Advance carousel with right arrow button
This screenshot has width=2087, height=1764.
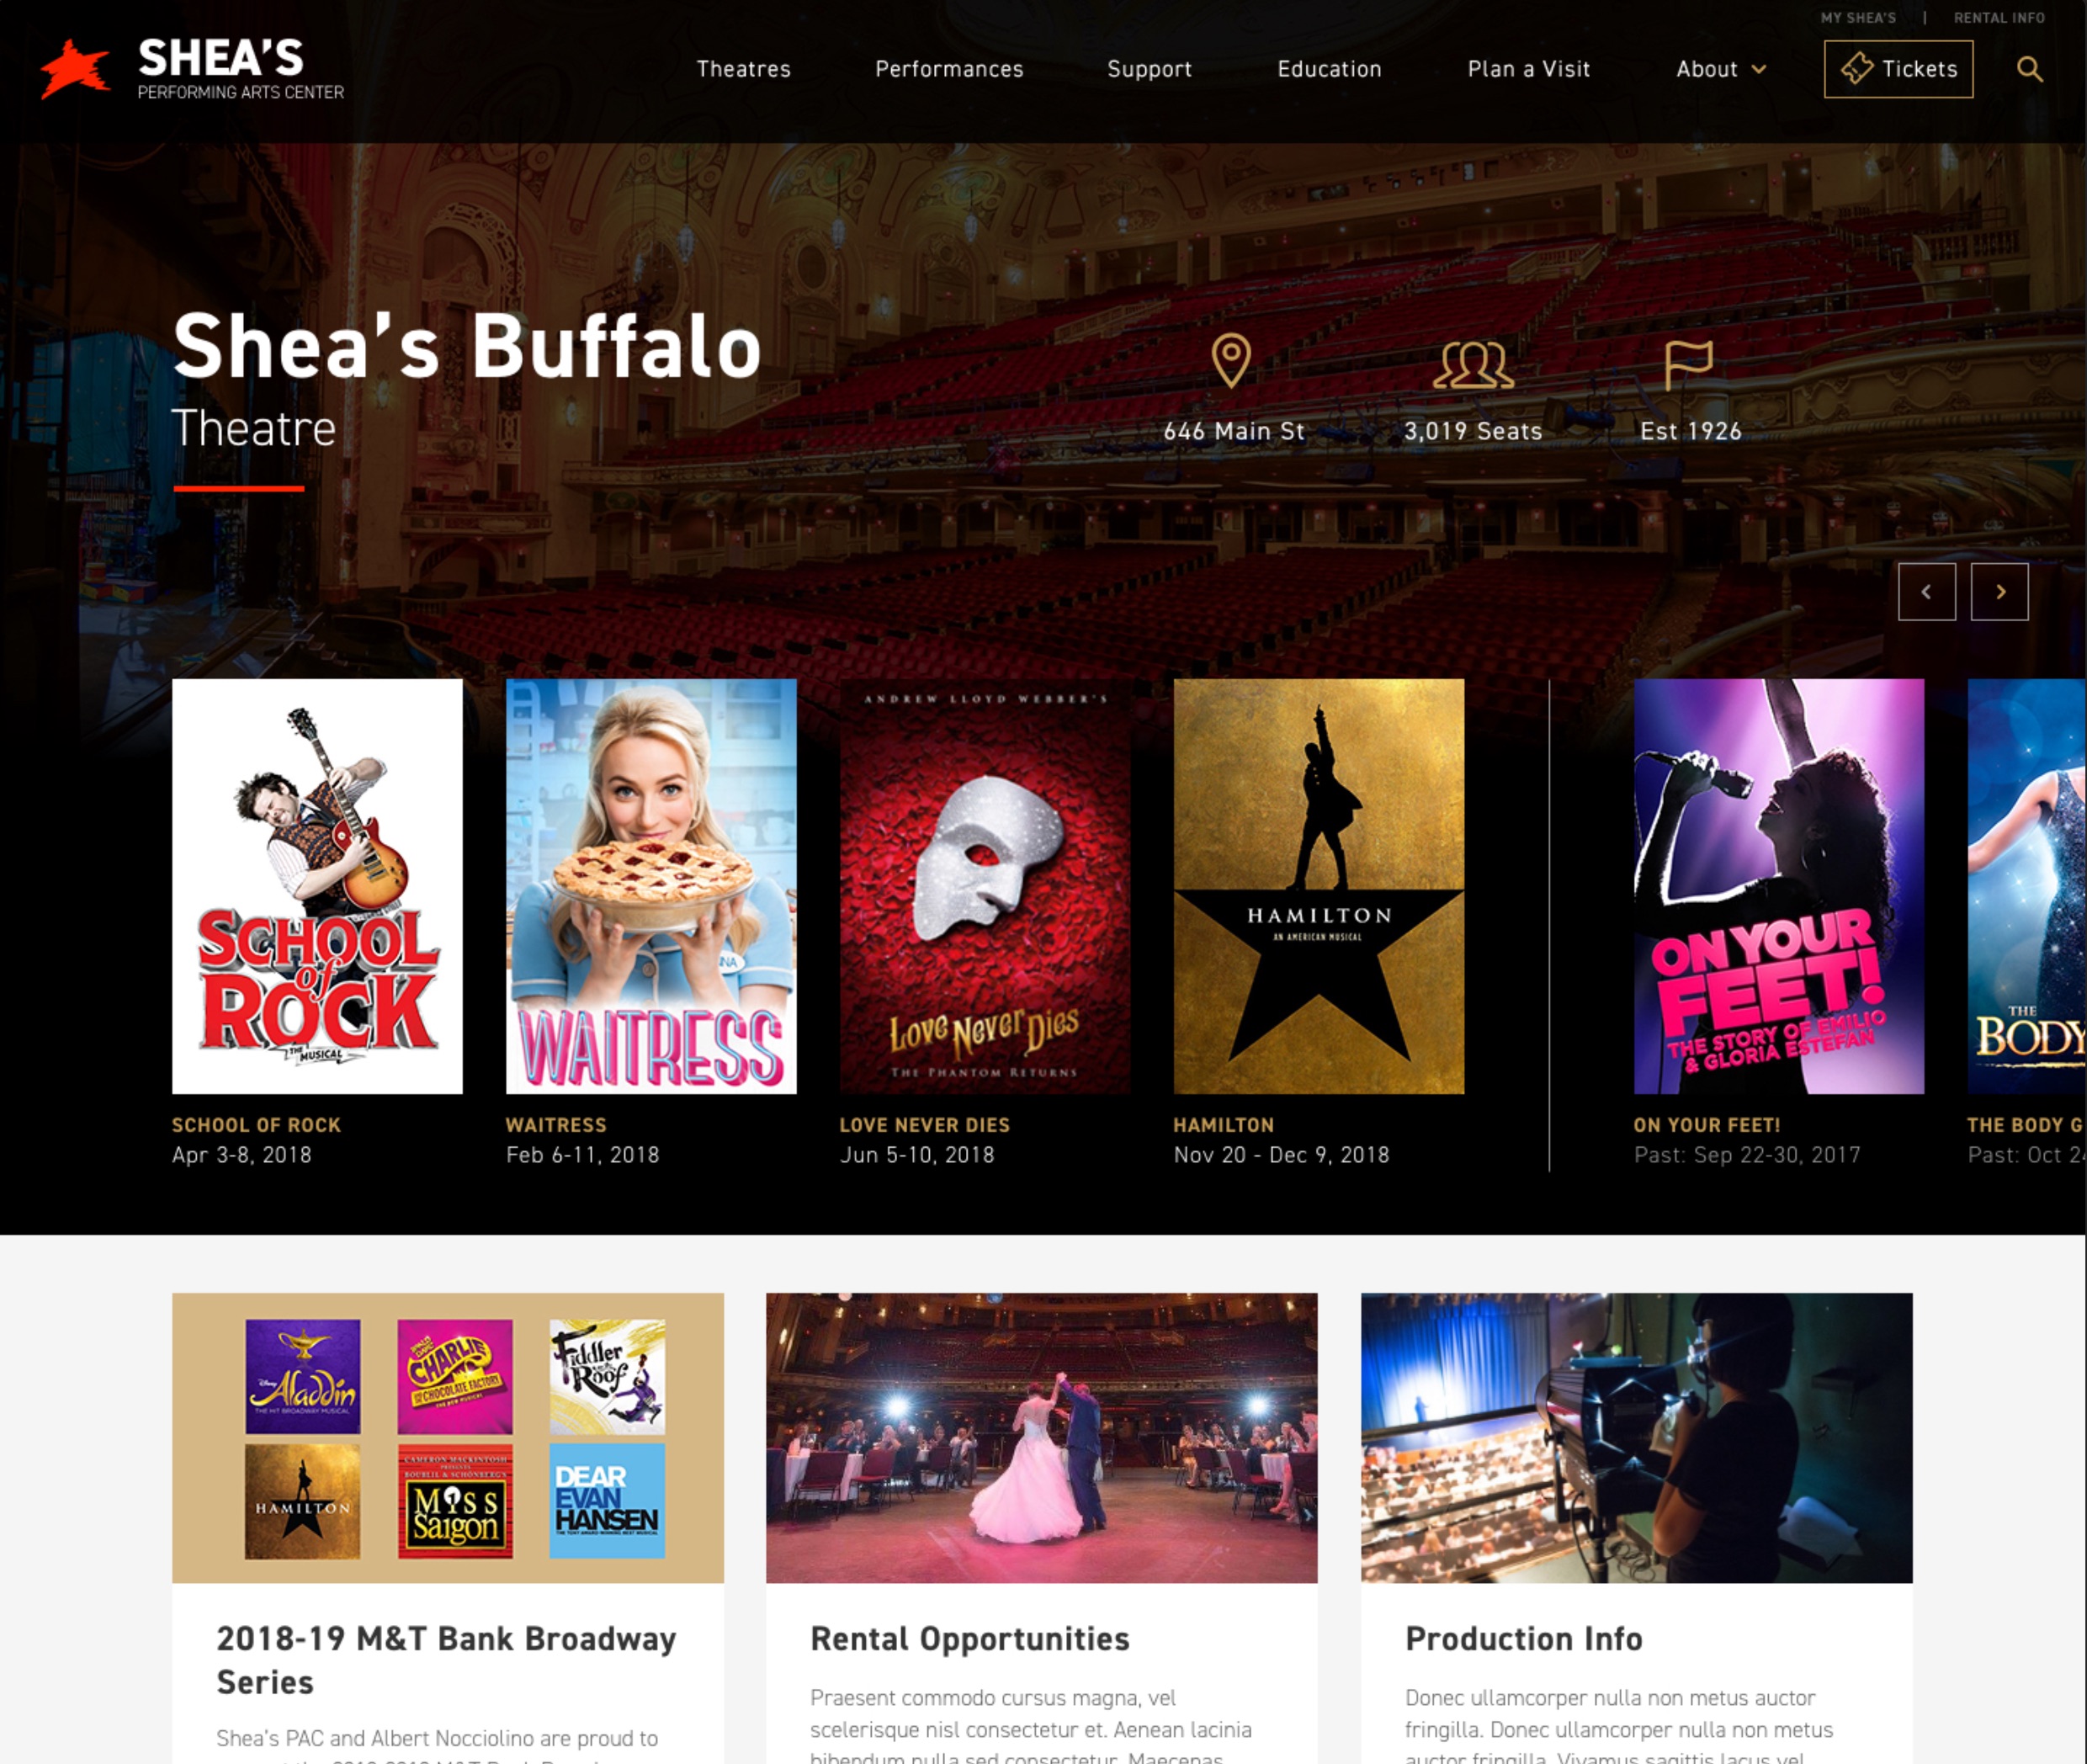point(1999,592)
